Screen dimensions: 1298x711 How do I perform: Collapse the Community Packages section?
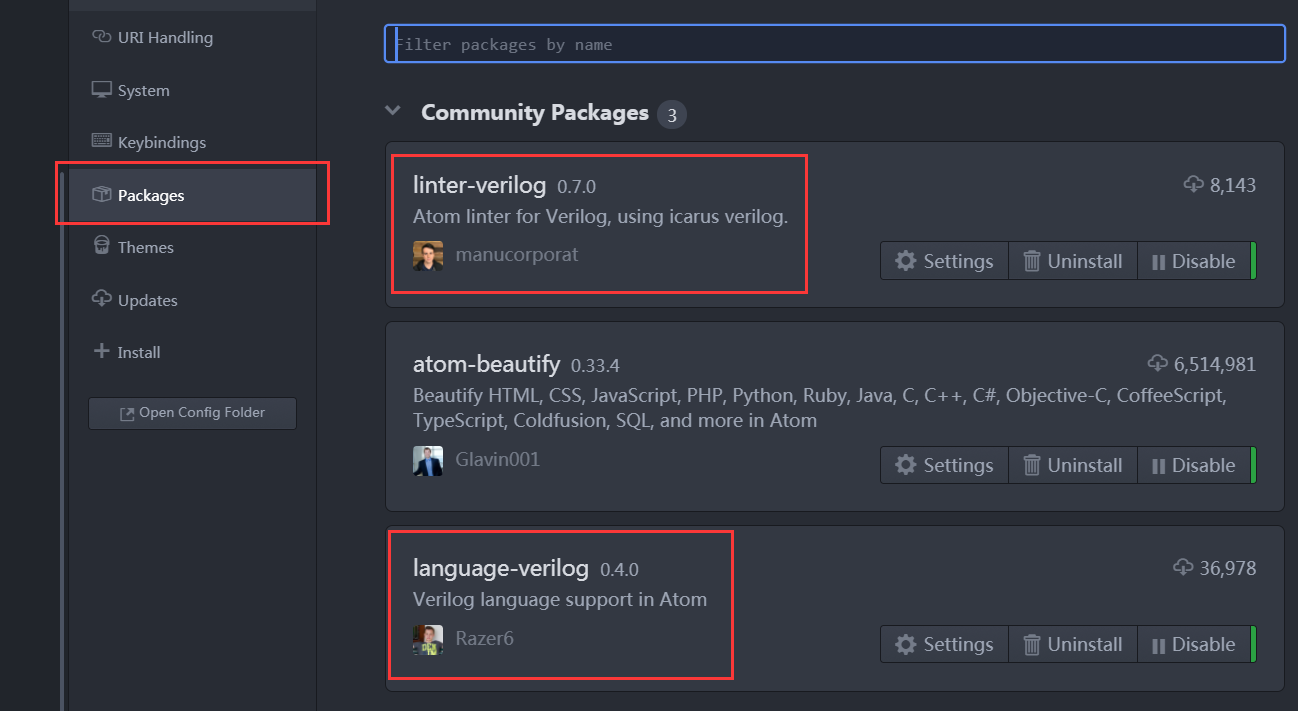(x=392, y=111)
